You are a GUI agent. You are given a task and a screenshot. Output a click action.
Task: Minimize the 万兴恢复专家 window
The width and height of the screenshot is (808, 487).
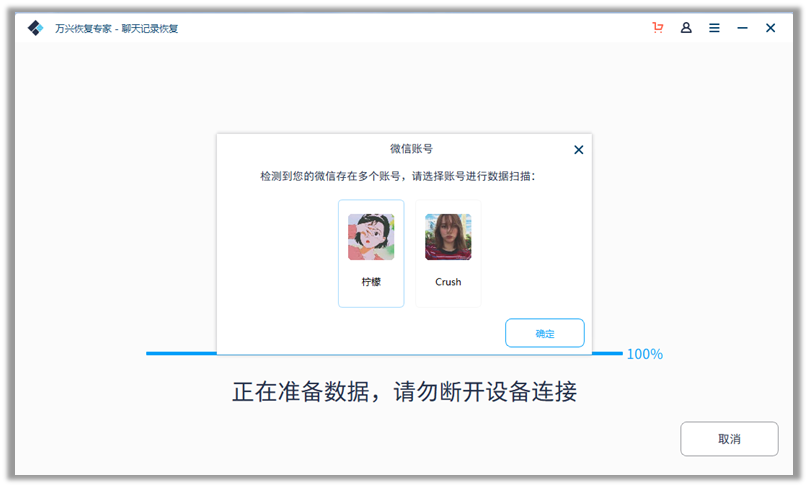[x=742, y=28]
